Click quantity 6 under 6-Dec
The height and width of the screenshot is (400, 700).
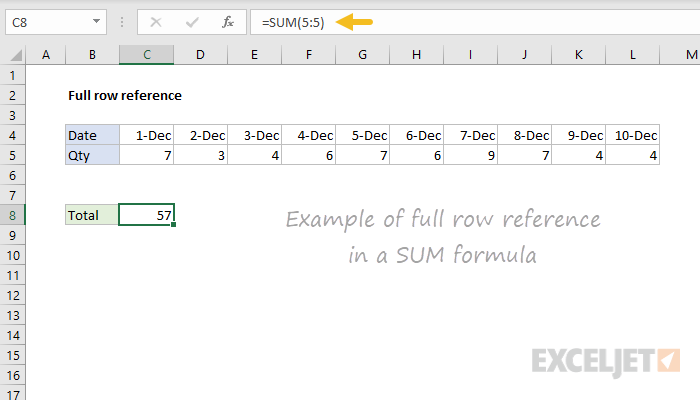pyautogui.click(x=417, y=155)
